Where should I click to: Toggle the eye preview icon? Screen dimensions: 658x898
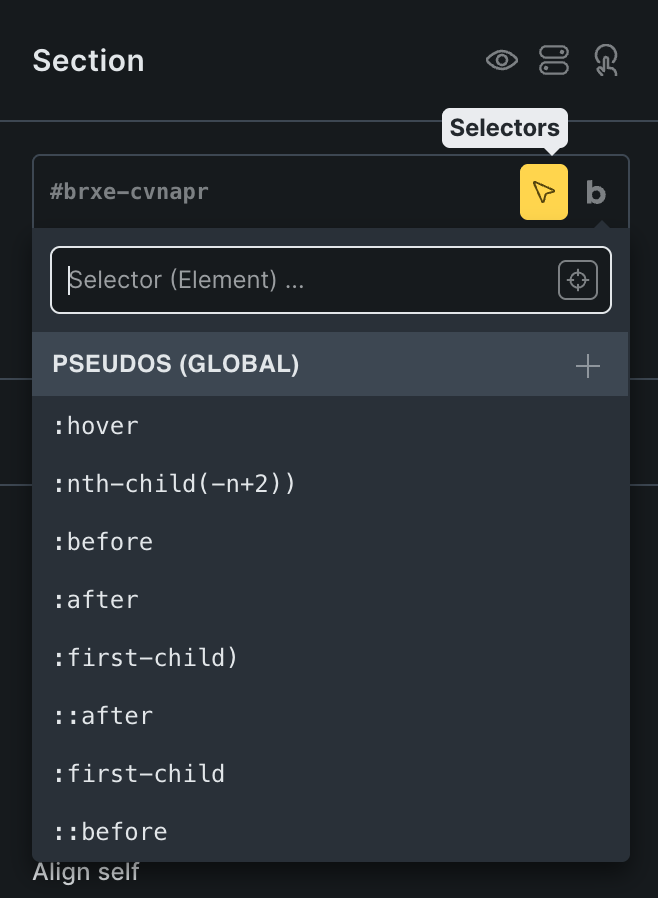pyautogui.click(x=502, y=61)
